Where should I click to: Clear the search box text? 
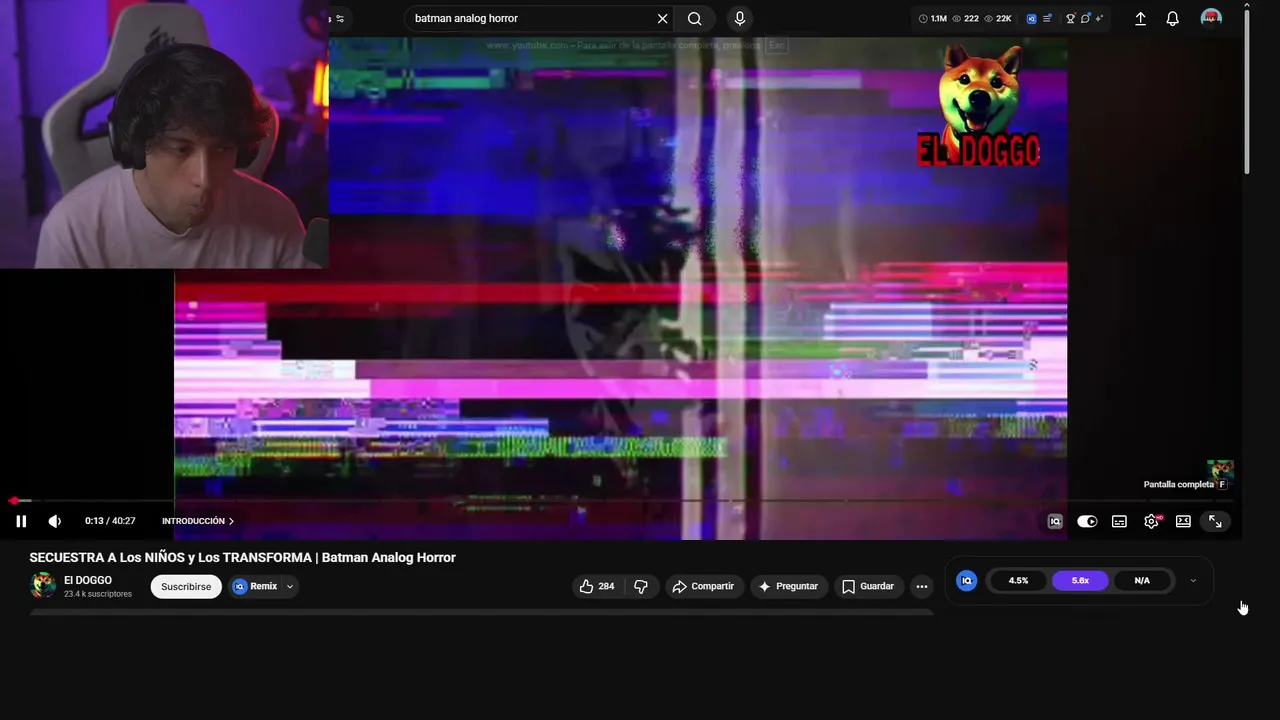tap(662, 18)
